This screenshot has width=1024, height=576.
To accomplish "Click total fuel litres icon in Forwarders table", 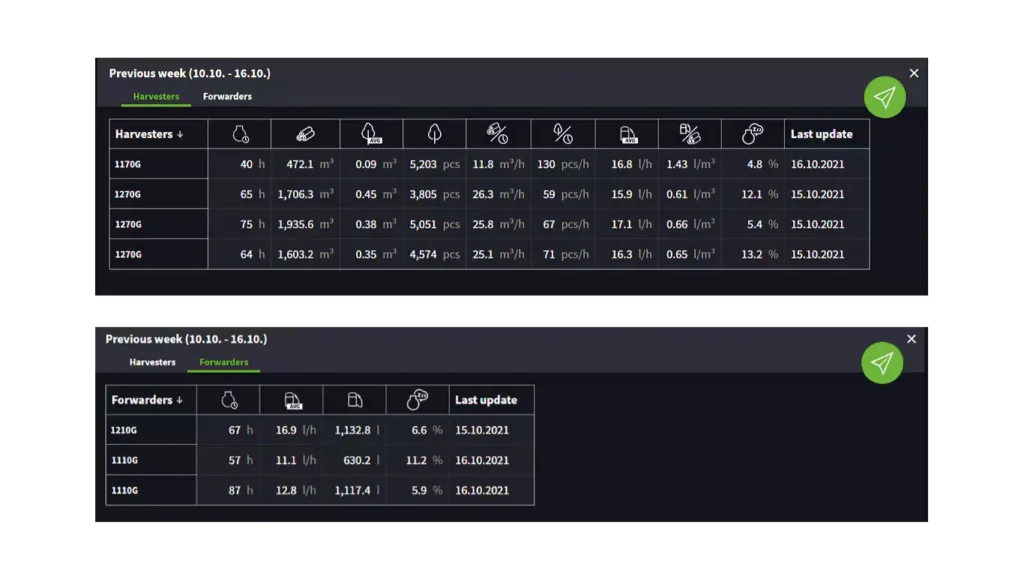I will [x=355, y=400].
